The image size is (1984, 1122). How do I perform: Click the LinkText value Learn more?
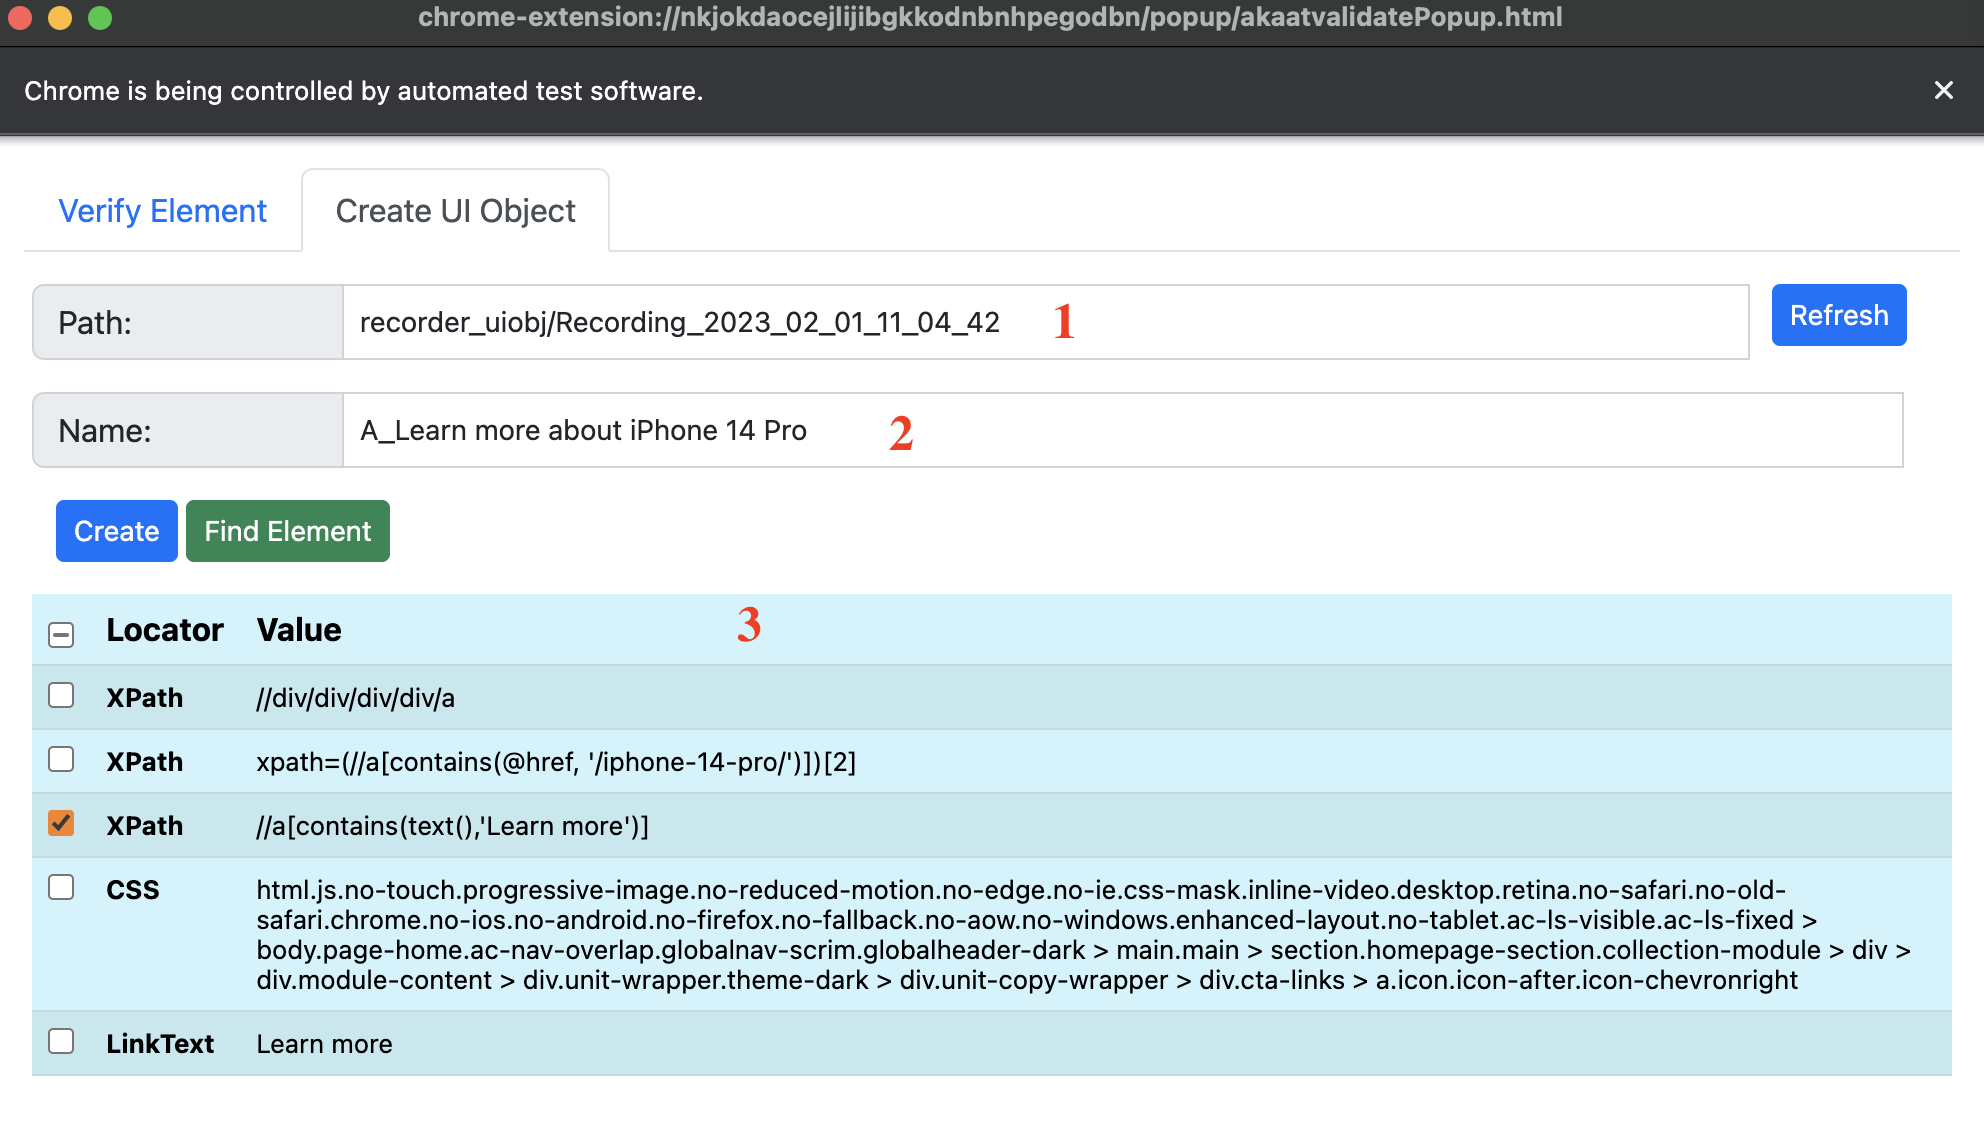(x=324, y=1044)
